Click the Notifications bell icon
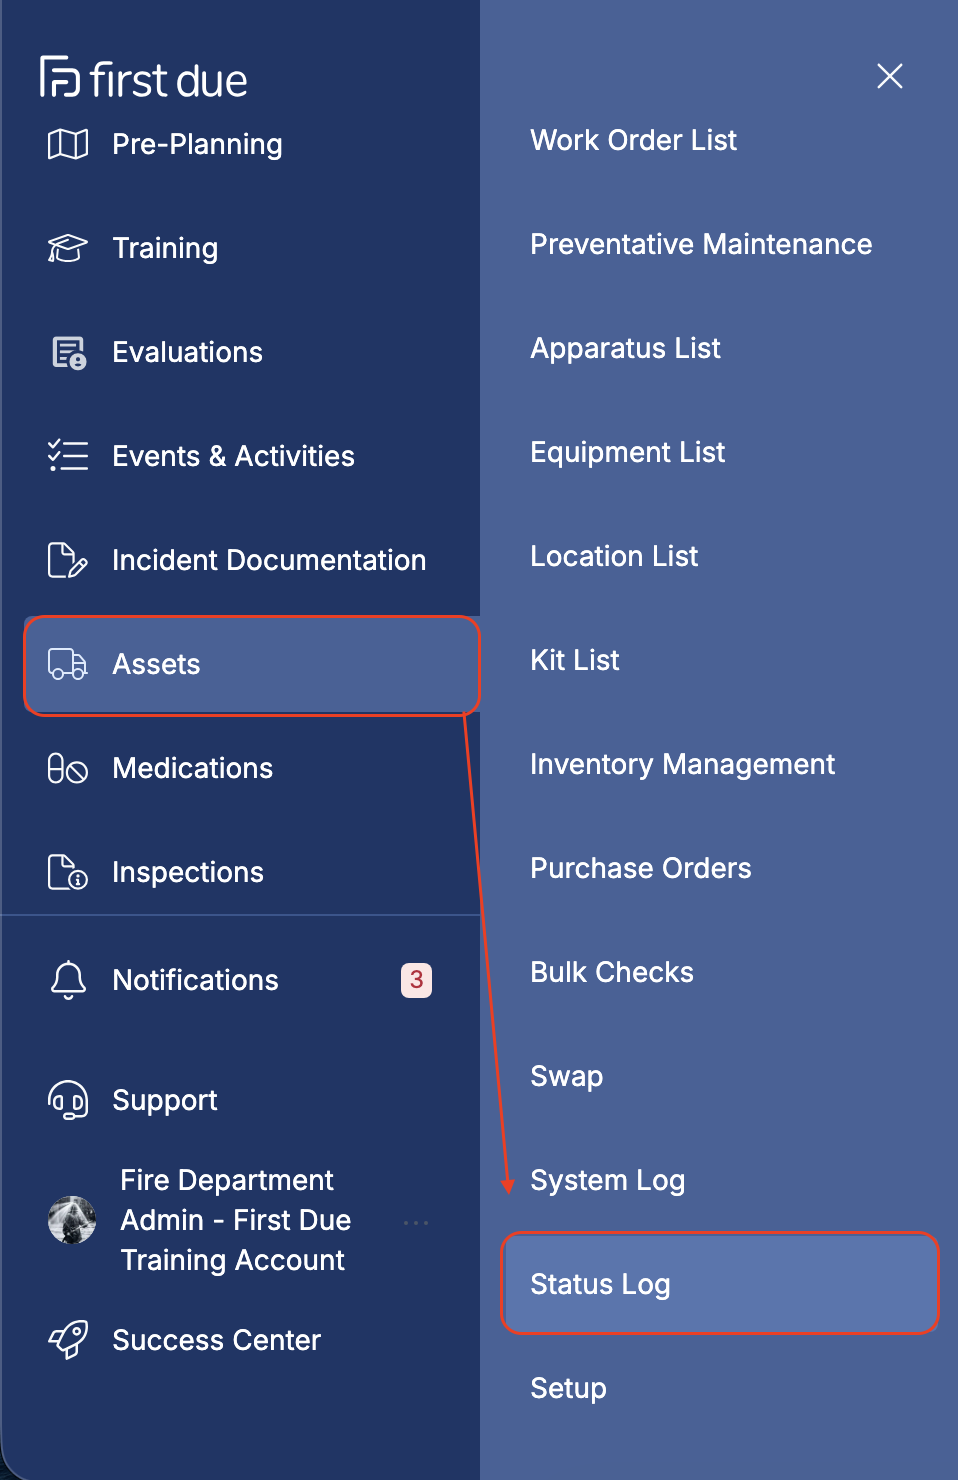The width and height of the screenshot is (958, 1480). pos(68,980)
